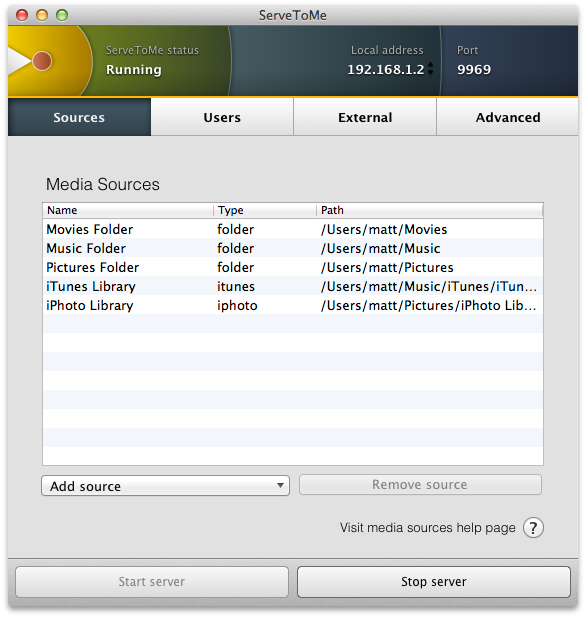Sort by the Name column header
The image size is (586, 618).
(128, 210)
